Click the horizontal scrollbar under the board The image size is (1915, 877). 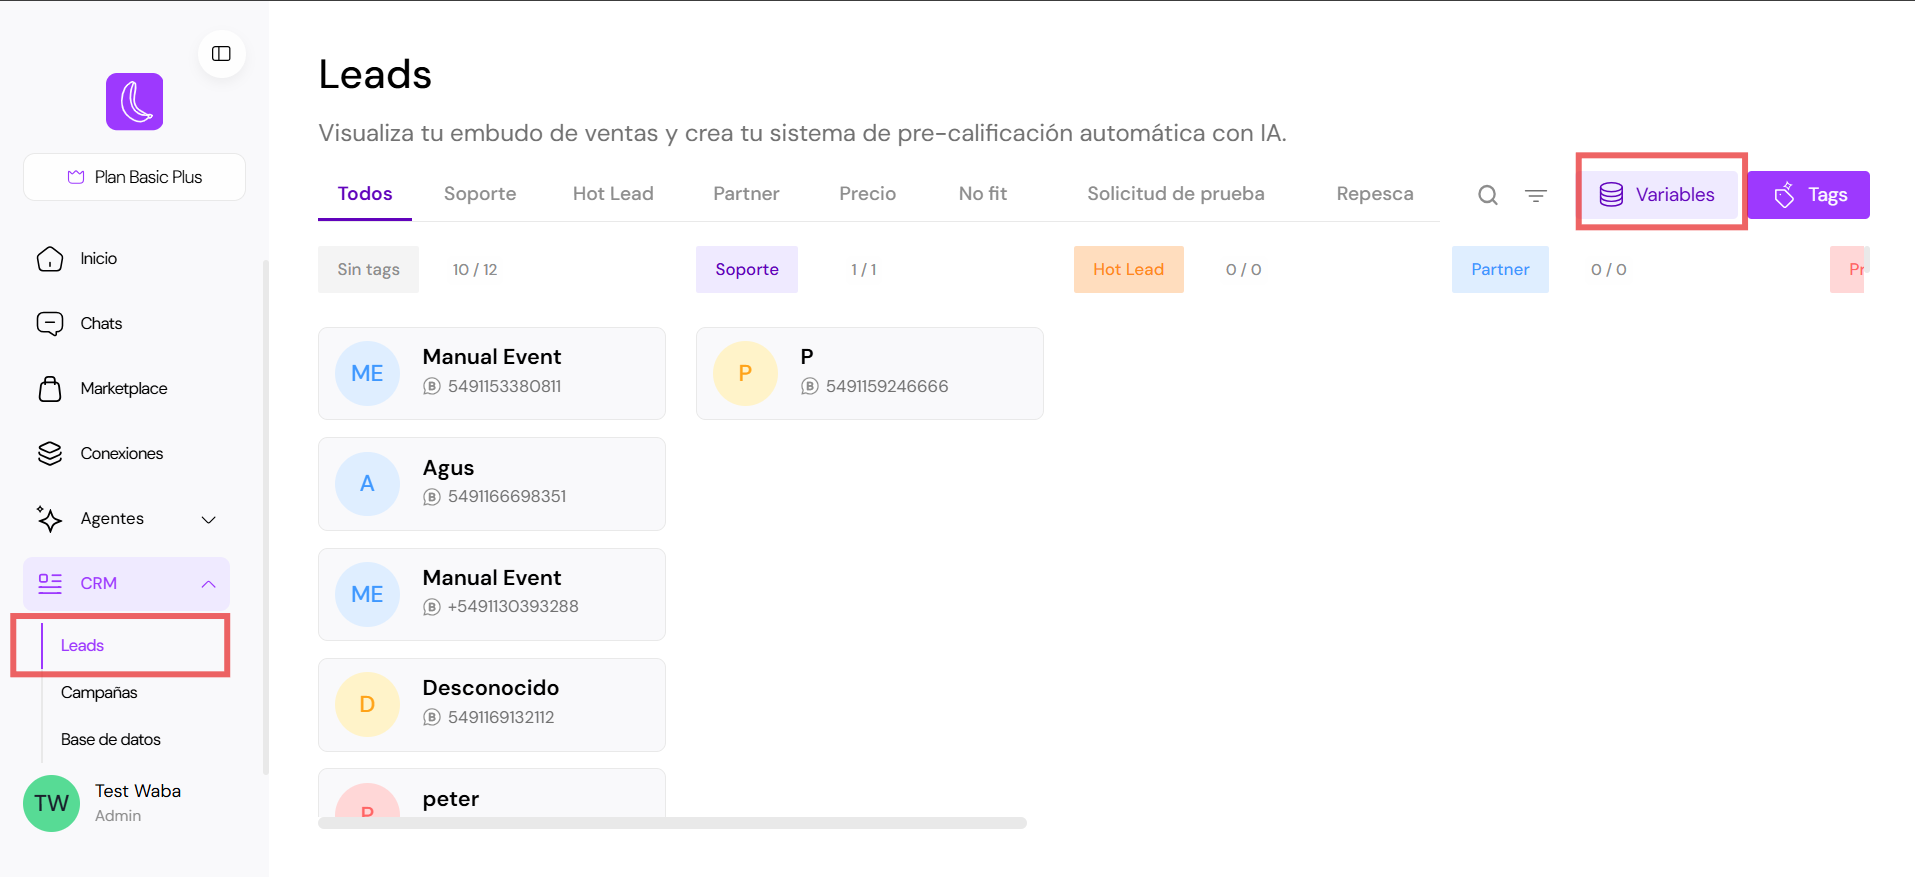pyautogui.click(x=672, y=823)
